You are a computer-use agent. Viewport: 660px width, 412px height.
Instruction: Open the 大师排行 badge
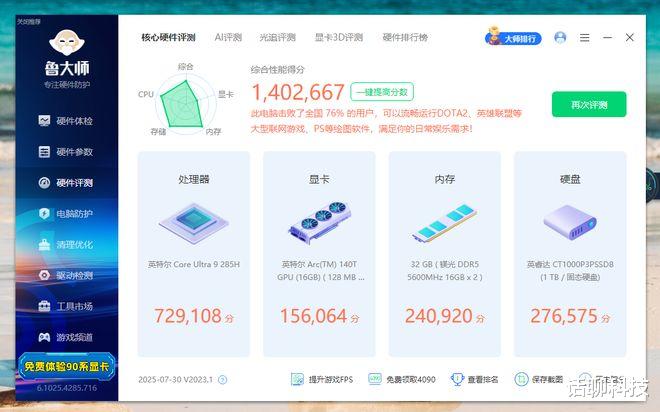(x=513, y=37)
